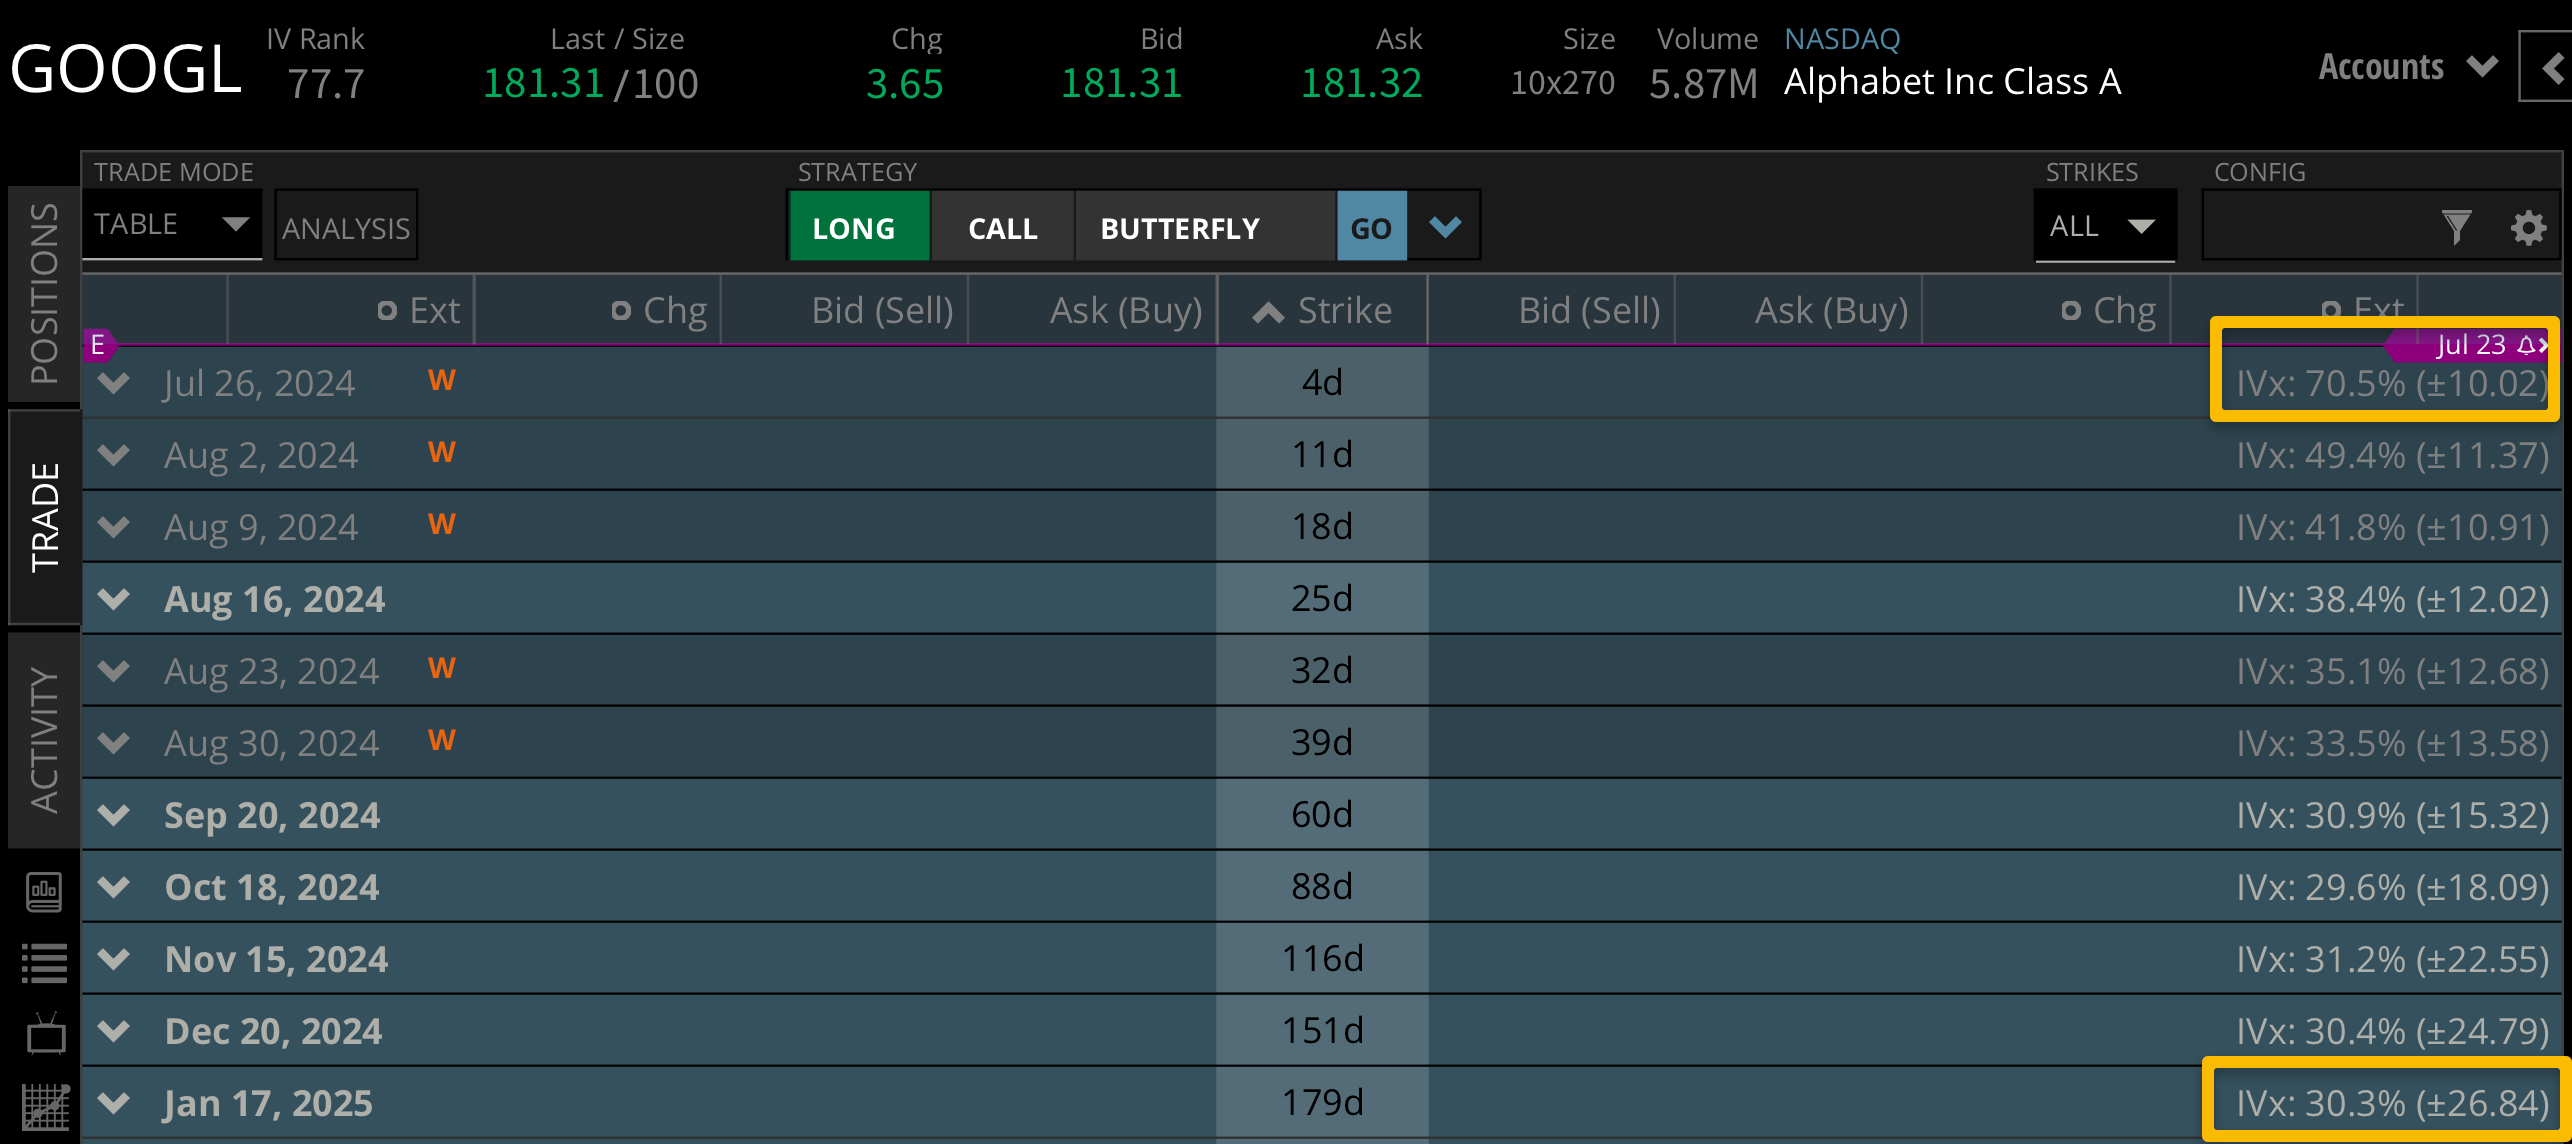Open the TV live feed icon
Image resolution: width=2572 pixels, height=1144 pixels.
[44, 1035]
